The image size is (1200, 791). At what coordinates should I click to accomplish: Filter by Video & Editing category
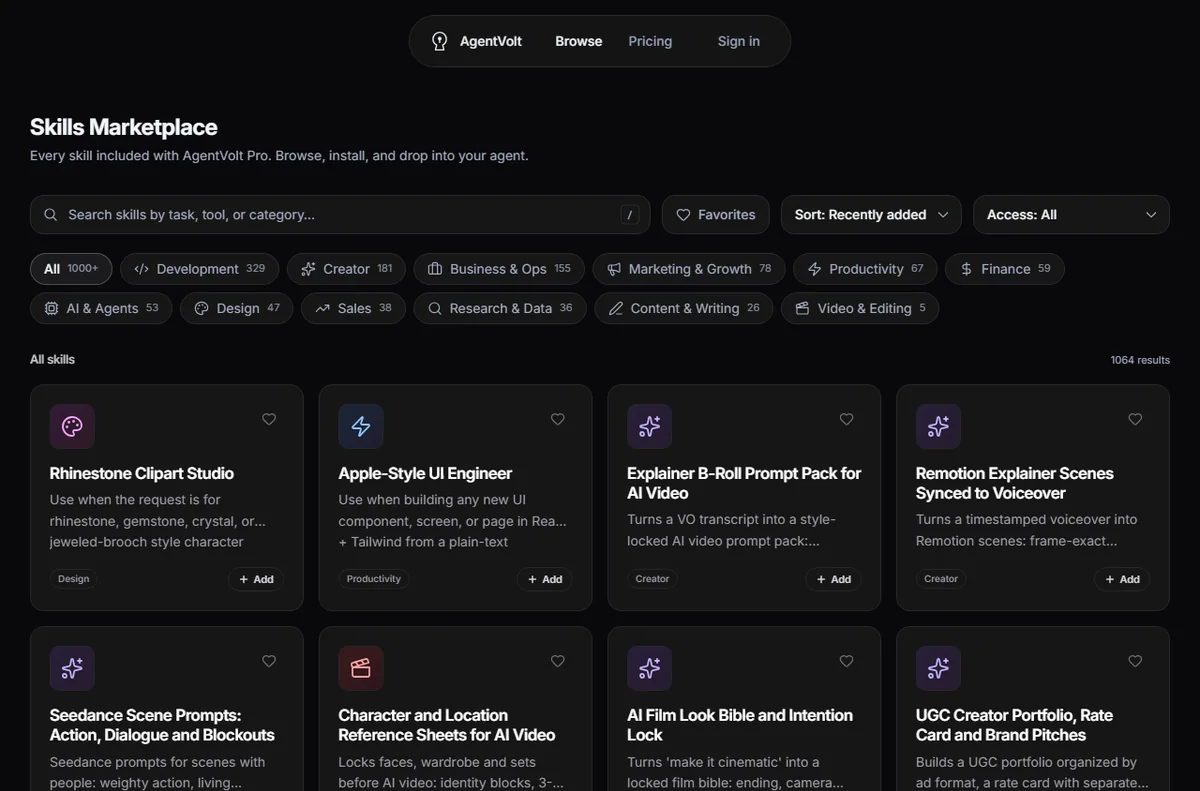[x=860, y=308]
